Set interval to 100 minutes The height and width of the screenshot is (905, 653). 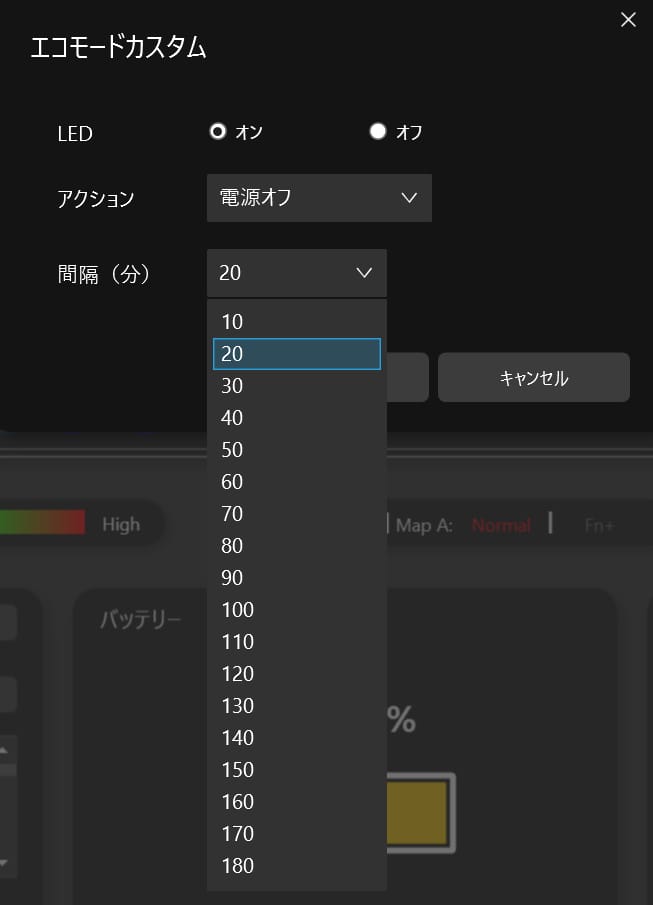point(296,610)
